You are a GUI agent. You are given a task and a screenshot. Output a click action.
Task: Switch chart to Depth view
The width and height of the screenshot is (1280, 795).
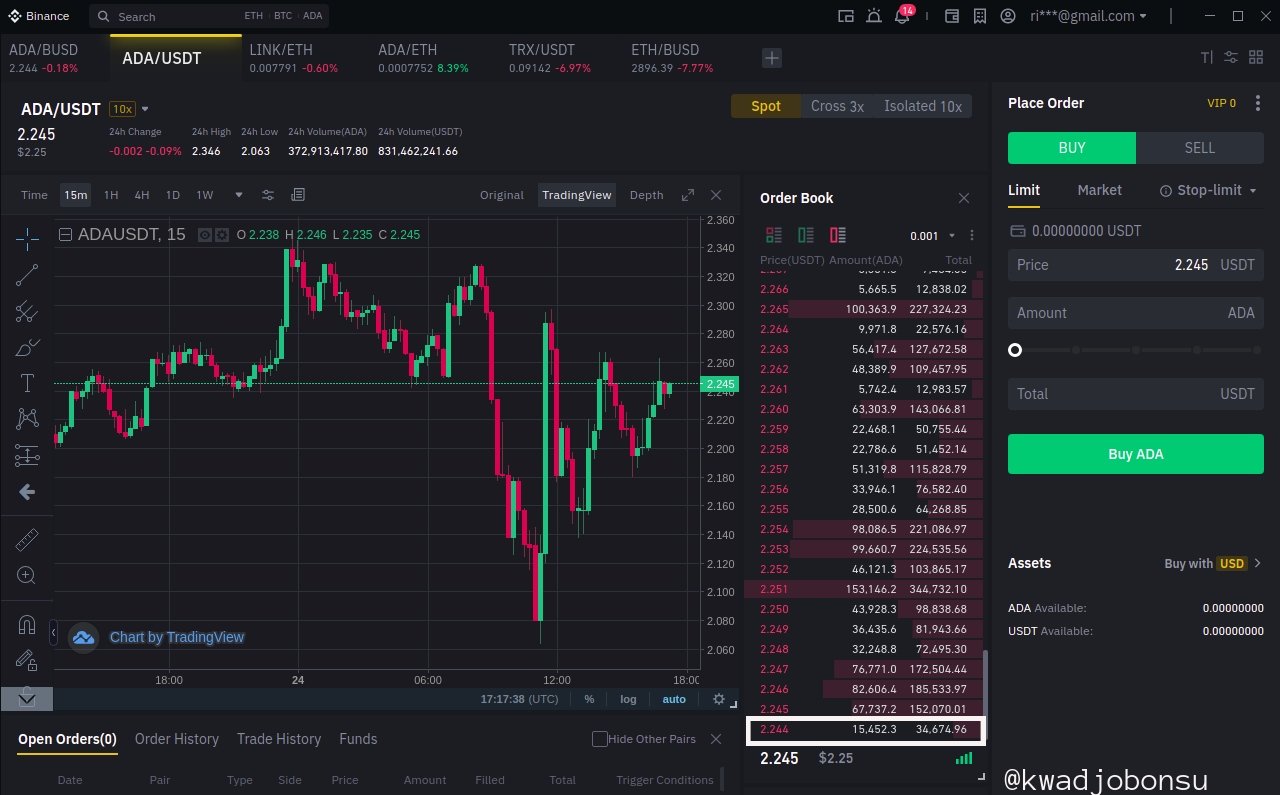tap(646, 195)
